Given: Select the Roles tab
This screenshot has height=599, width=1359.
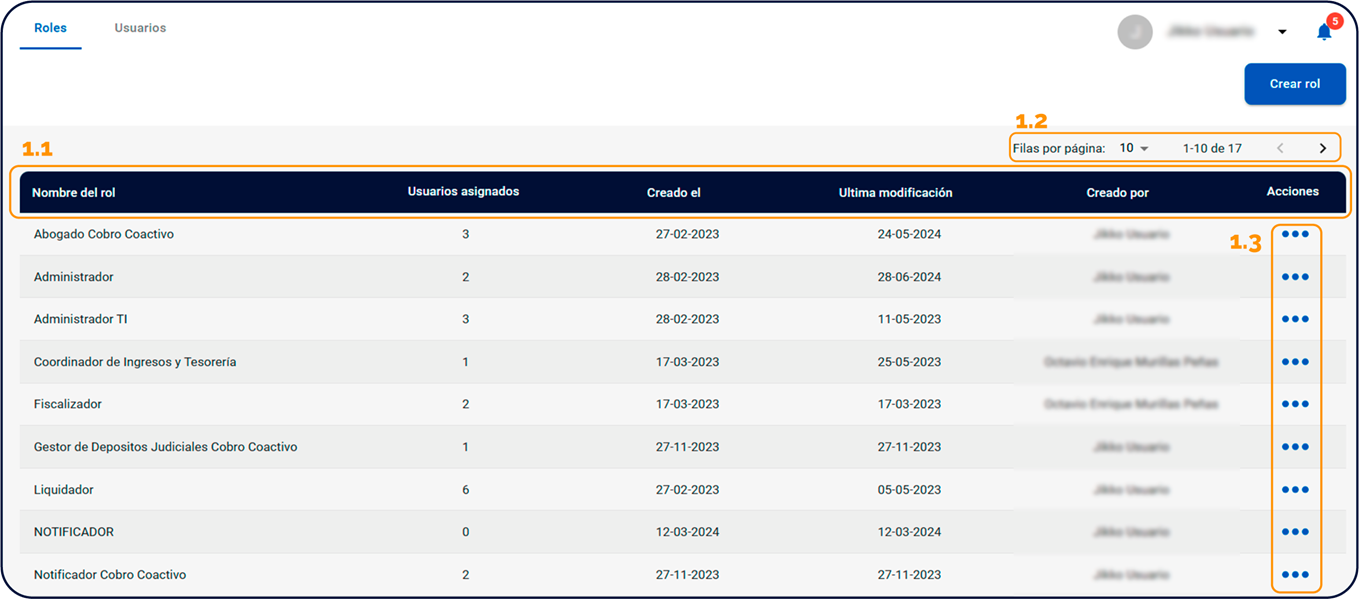Looking at the screenshot, I should click(x=50, y=28).
